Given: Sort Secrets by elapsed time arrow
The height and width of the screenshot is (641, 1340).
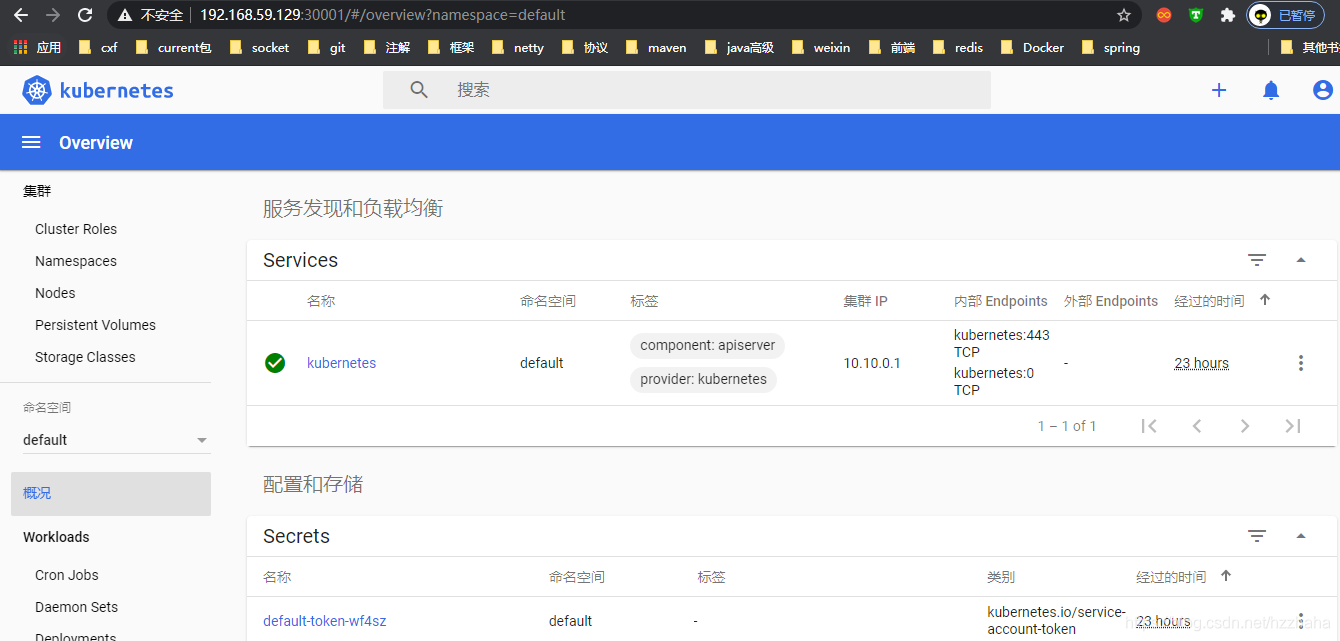Looking at the screenshot, I should pos(1226,576).
